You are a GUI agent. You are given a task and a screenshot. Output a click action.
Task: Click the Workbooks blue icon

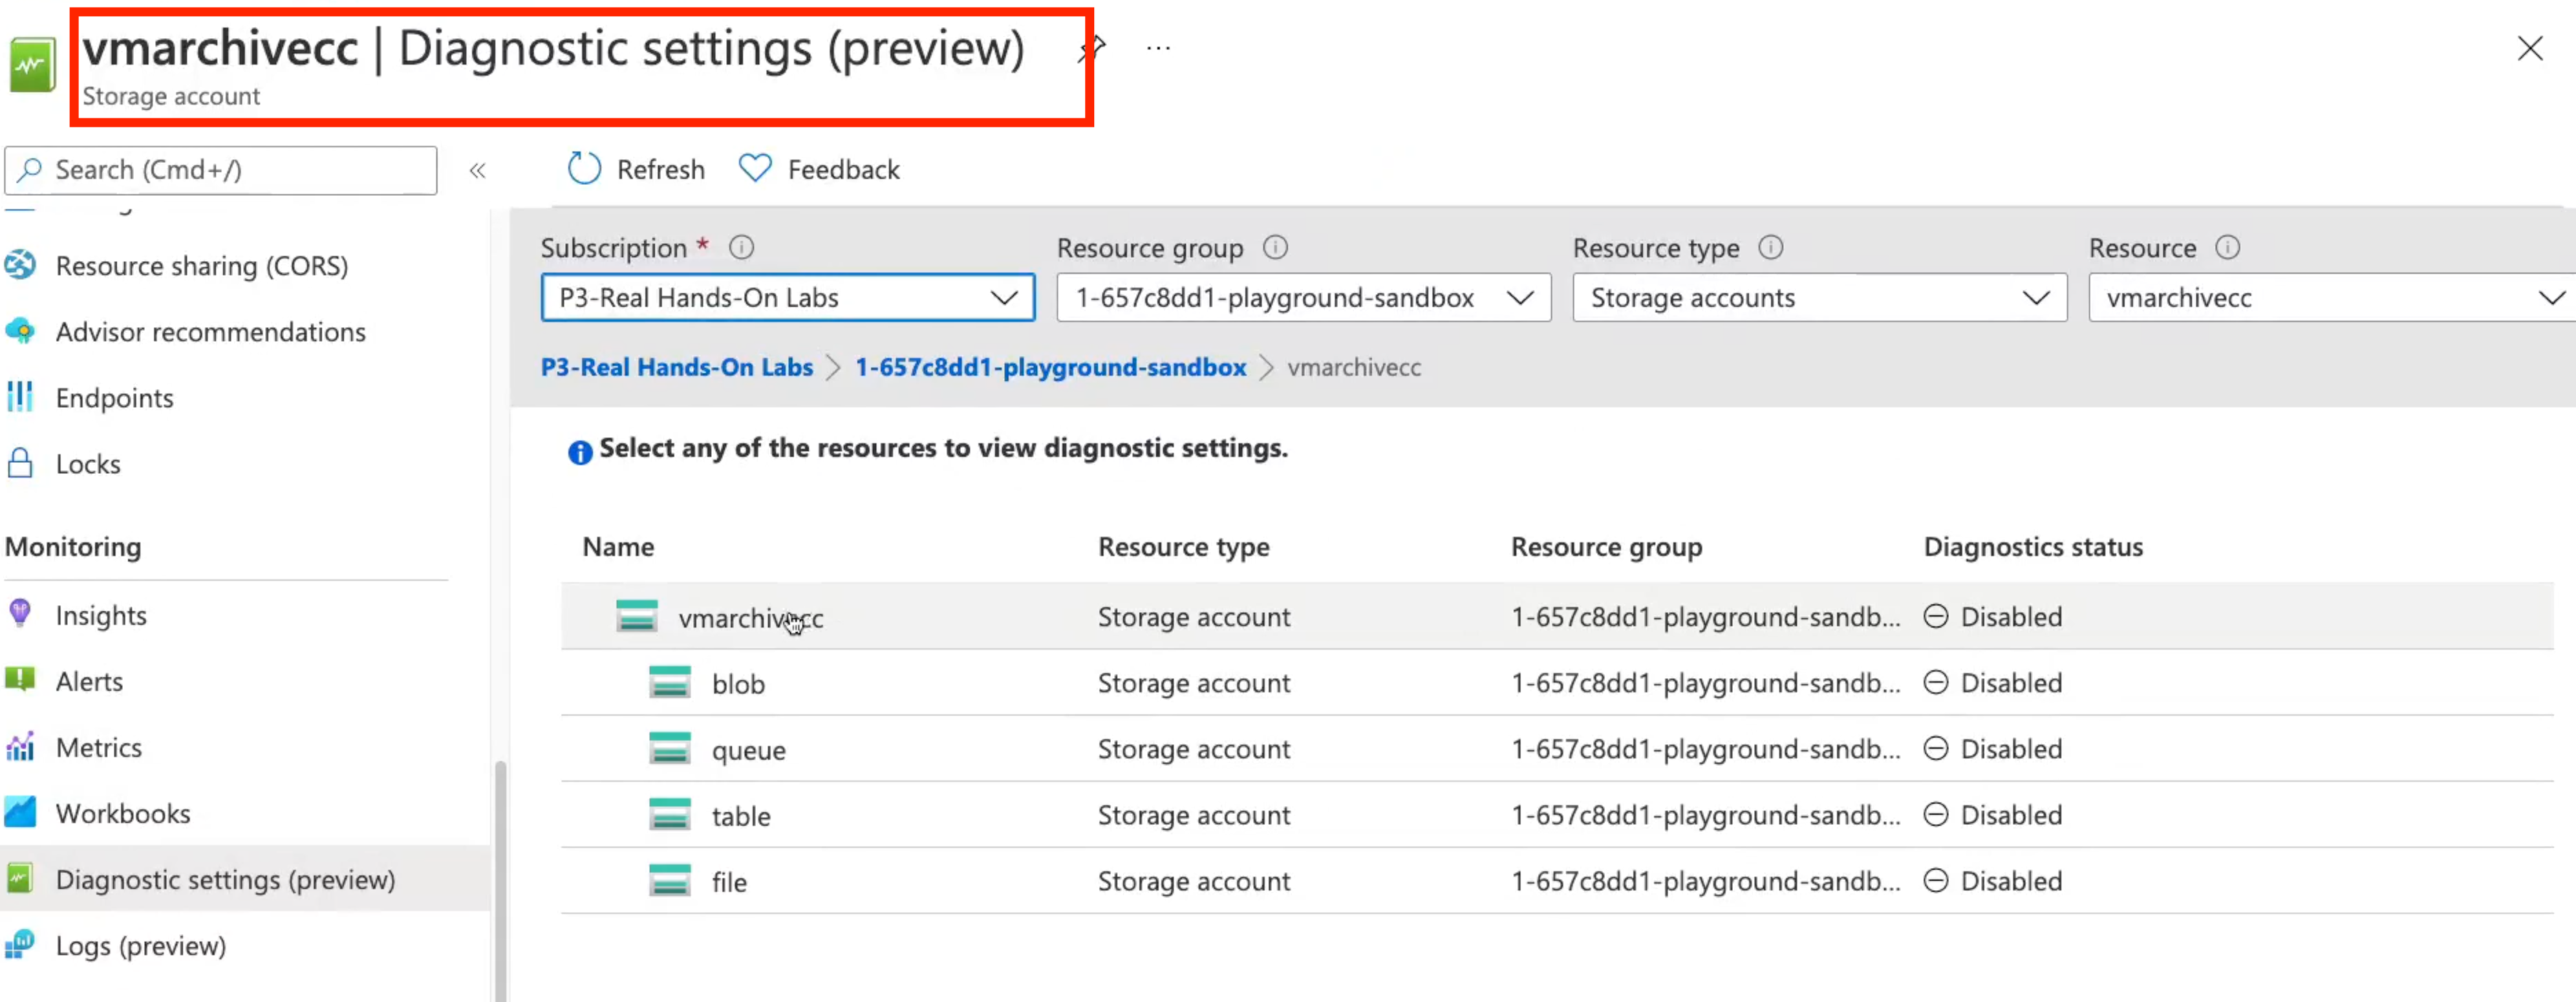pyautogui.click(x=20, y=812)
